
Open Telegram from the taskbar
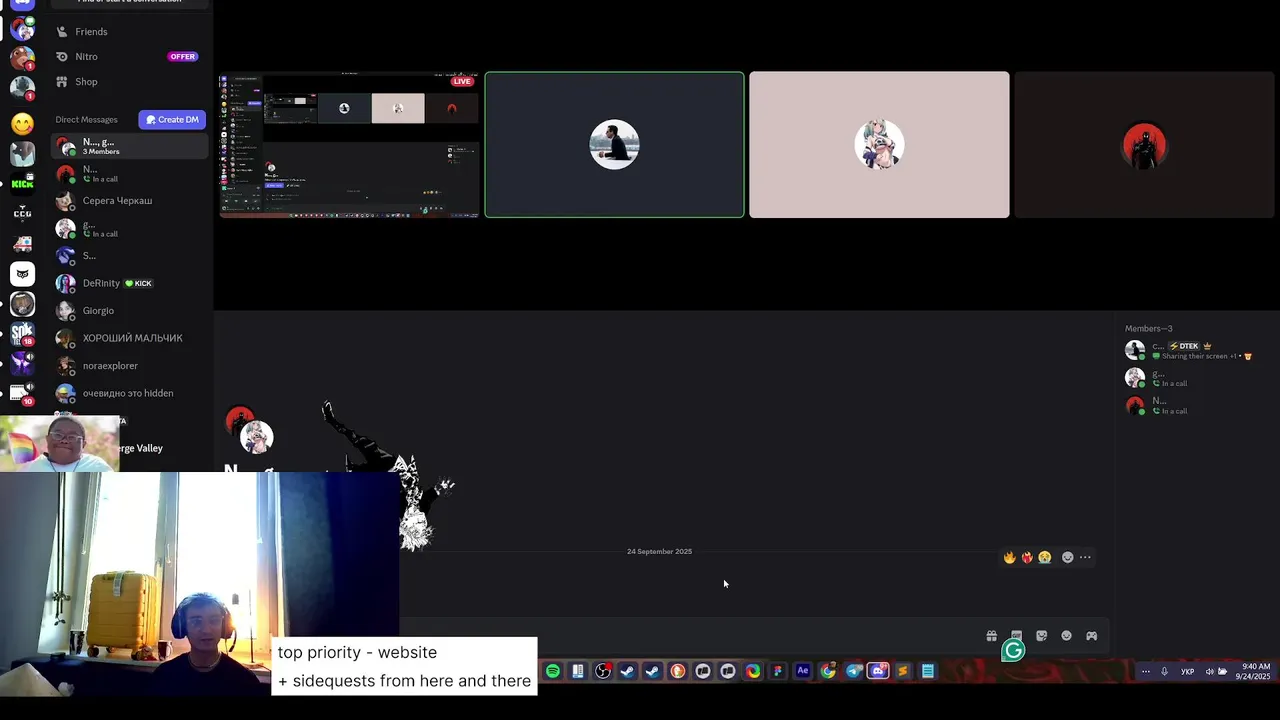(x=853, y=671)
